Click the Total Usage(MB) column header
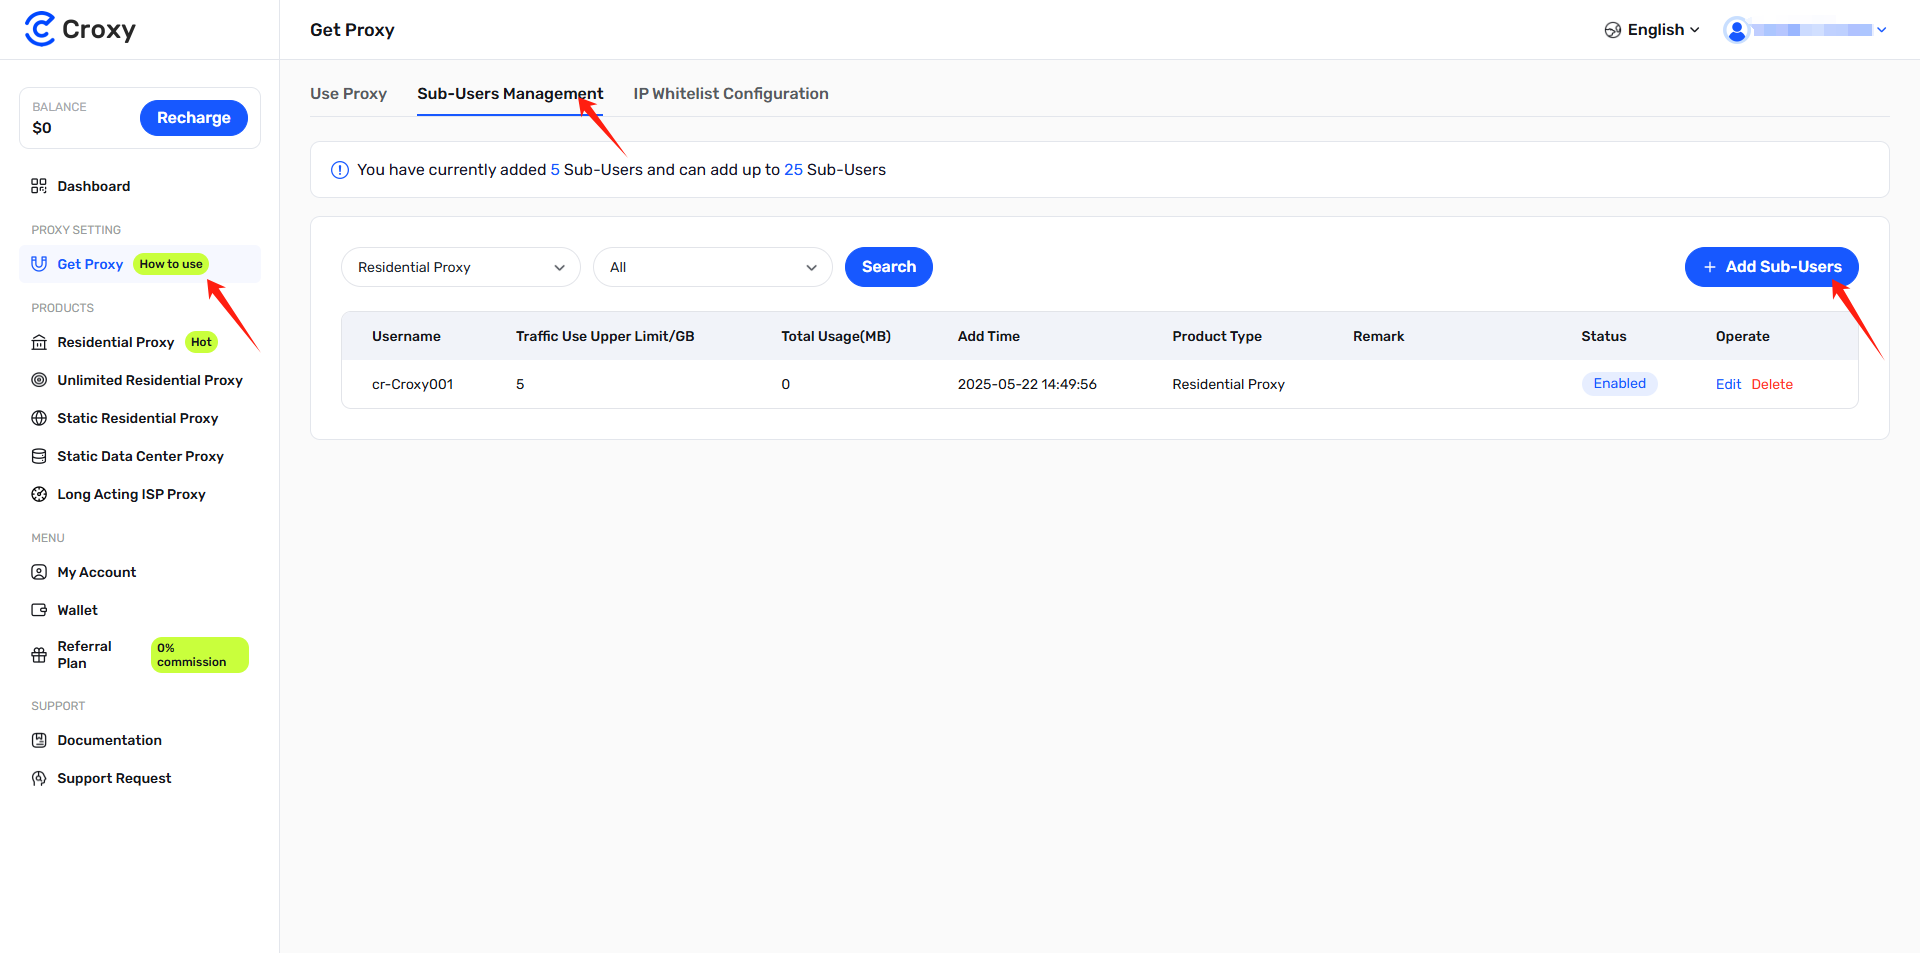This screenshot has width=1920, height=953. tap(836, 336)
